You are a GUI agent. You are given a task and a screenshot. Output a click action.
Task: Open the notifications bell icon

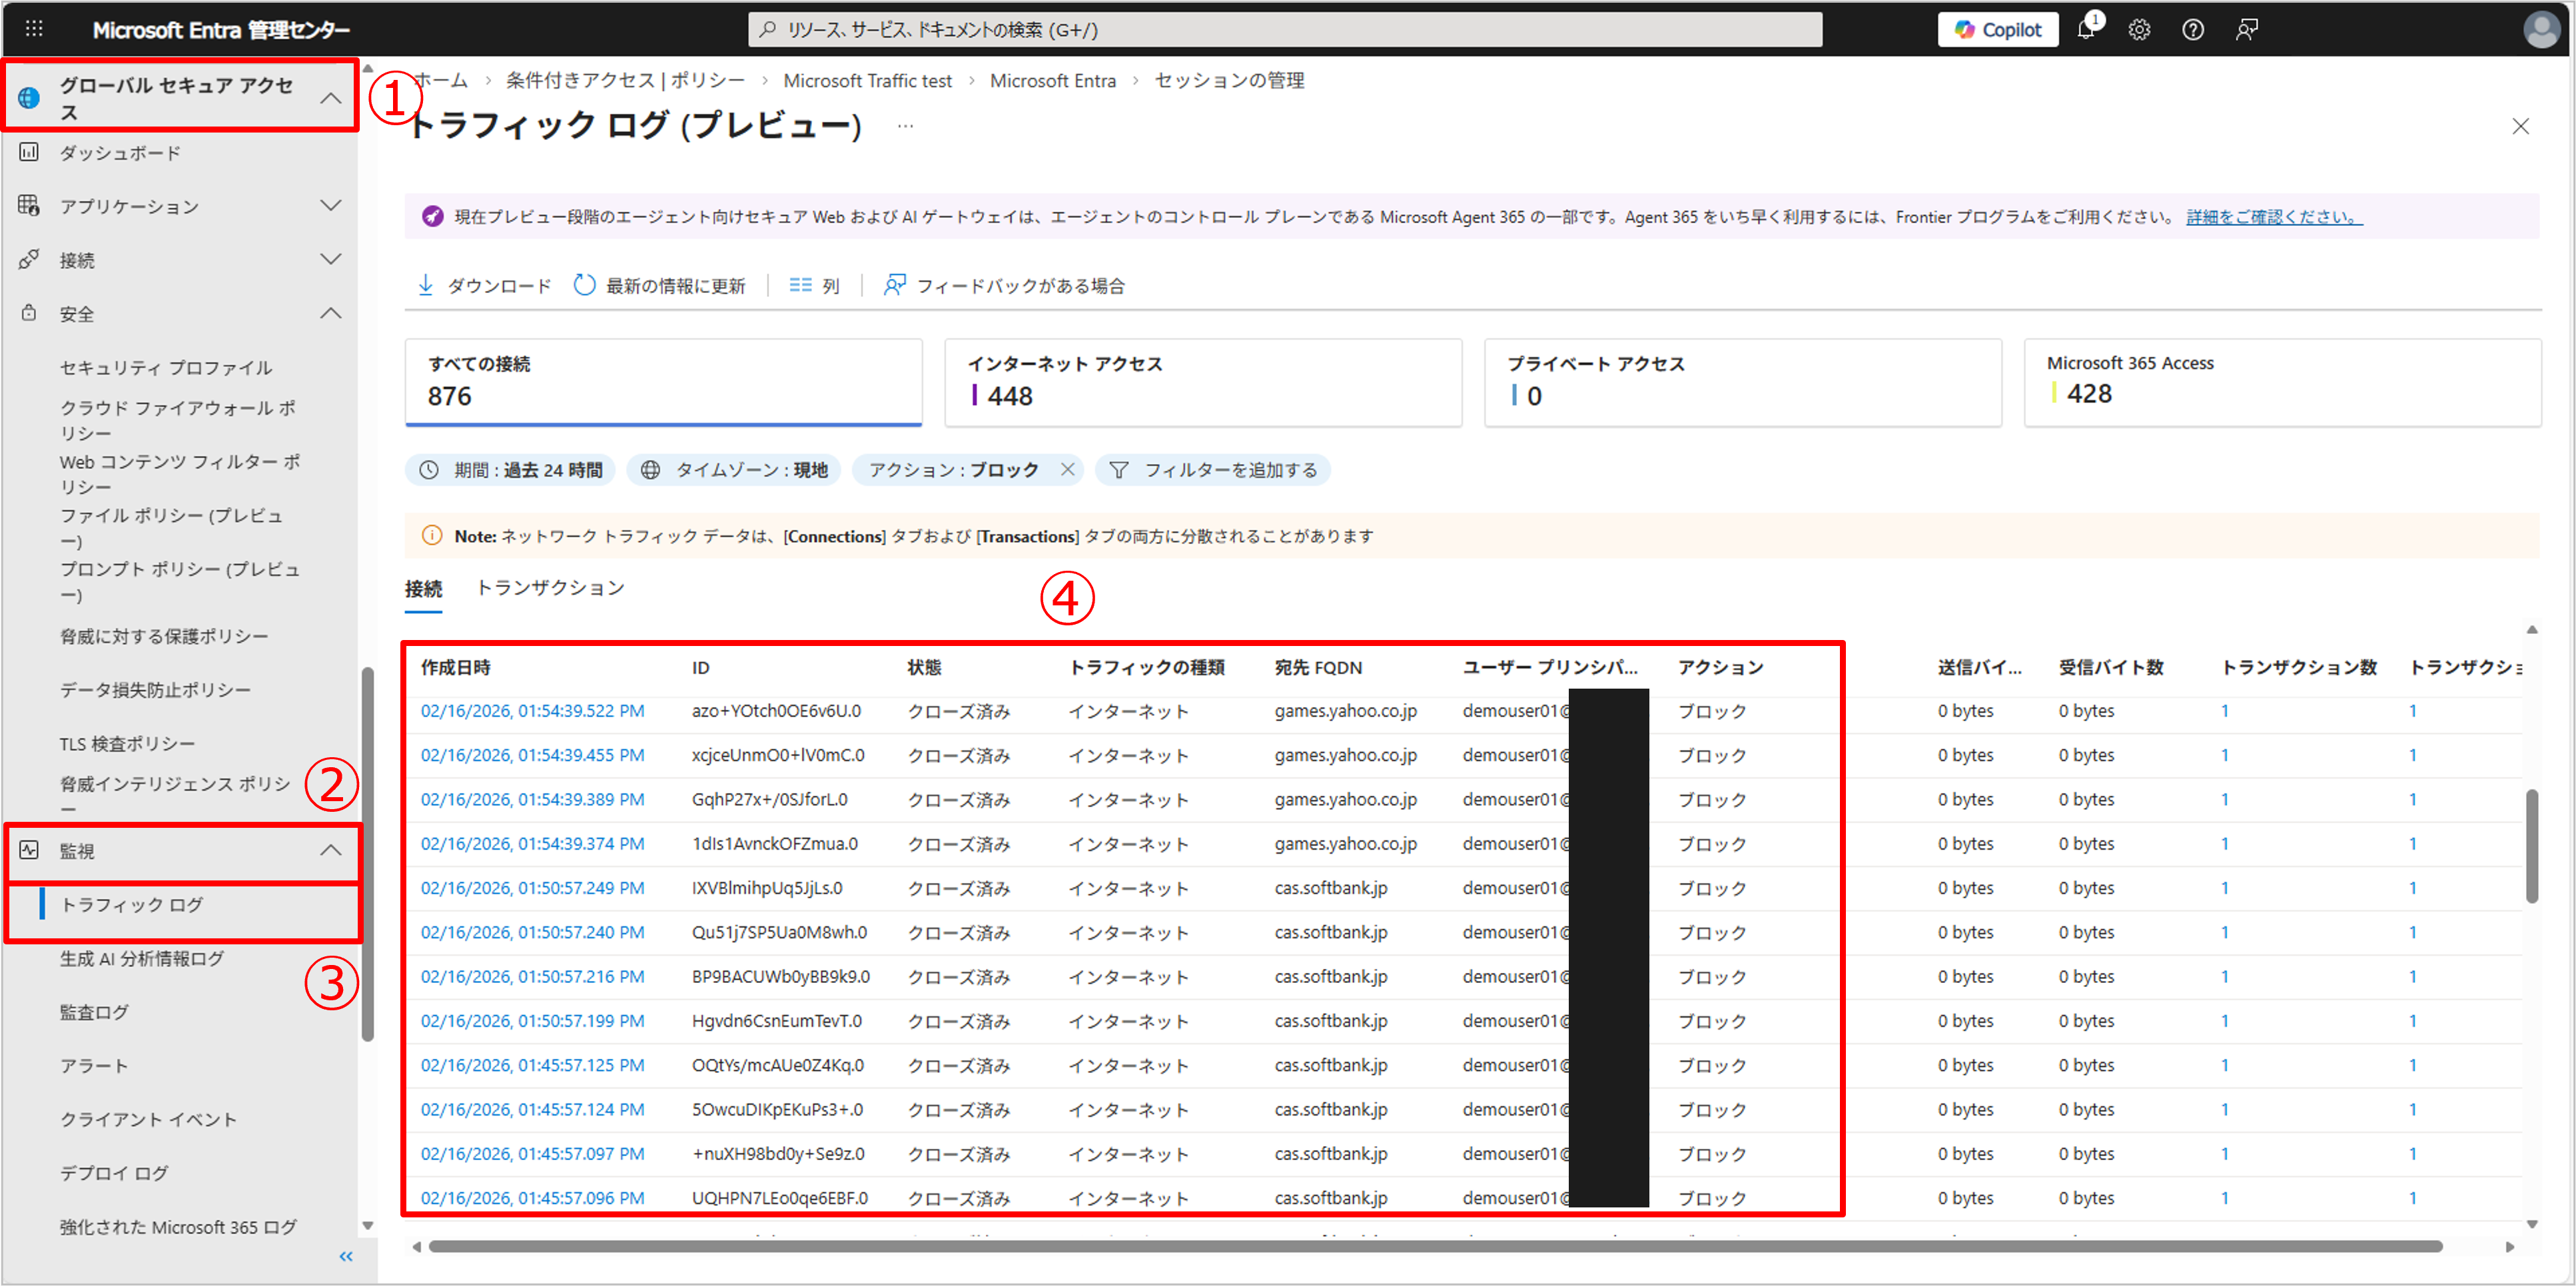[x=2085, y=30]
